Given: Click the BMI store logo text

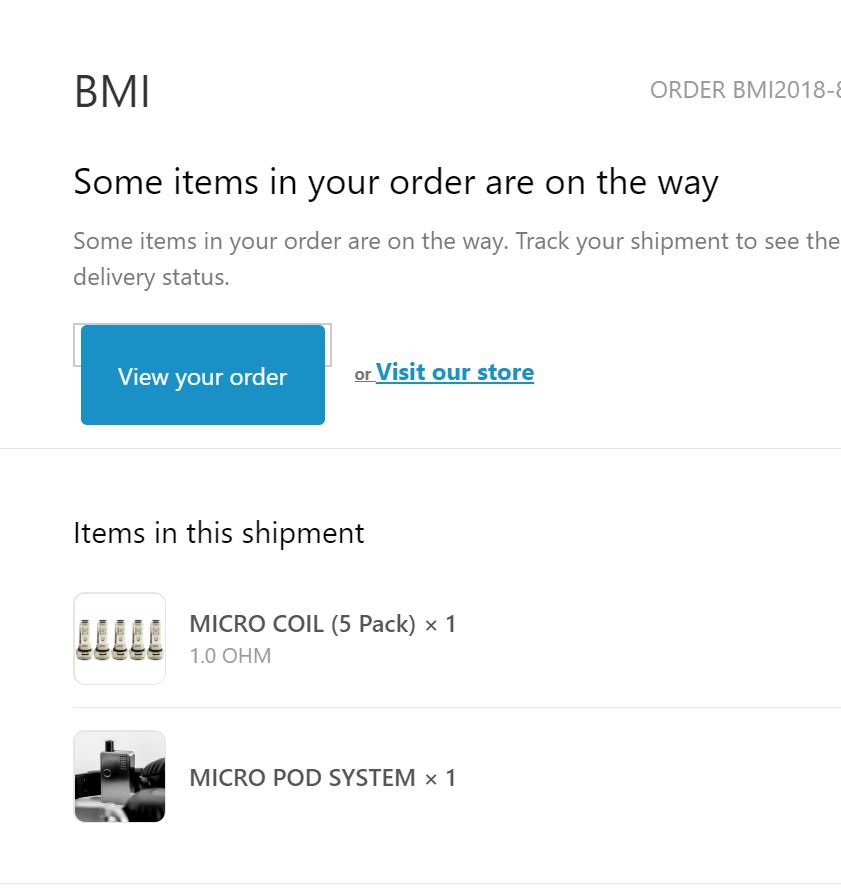Looking at the screenshot, I should (x=112, y=92).
